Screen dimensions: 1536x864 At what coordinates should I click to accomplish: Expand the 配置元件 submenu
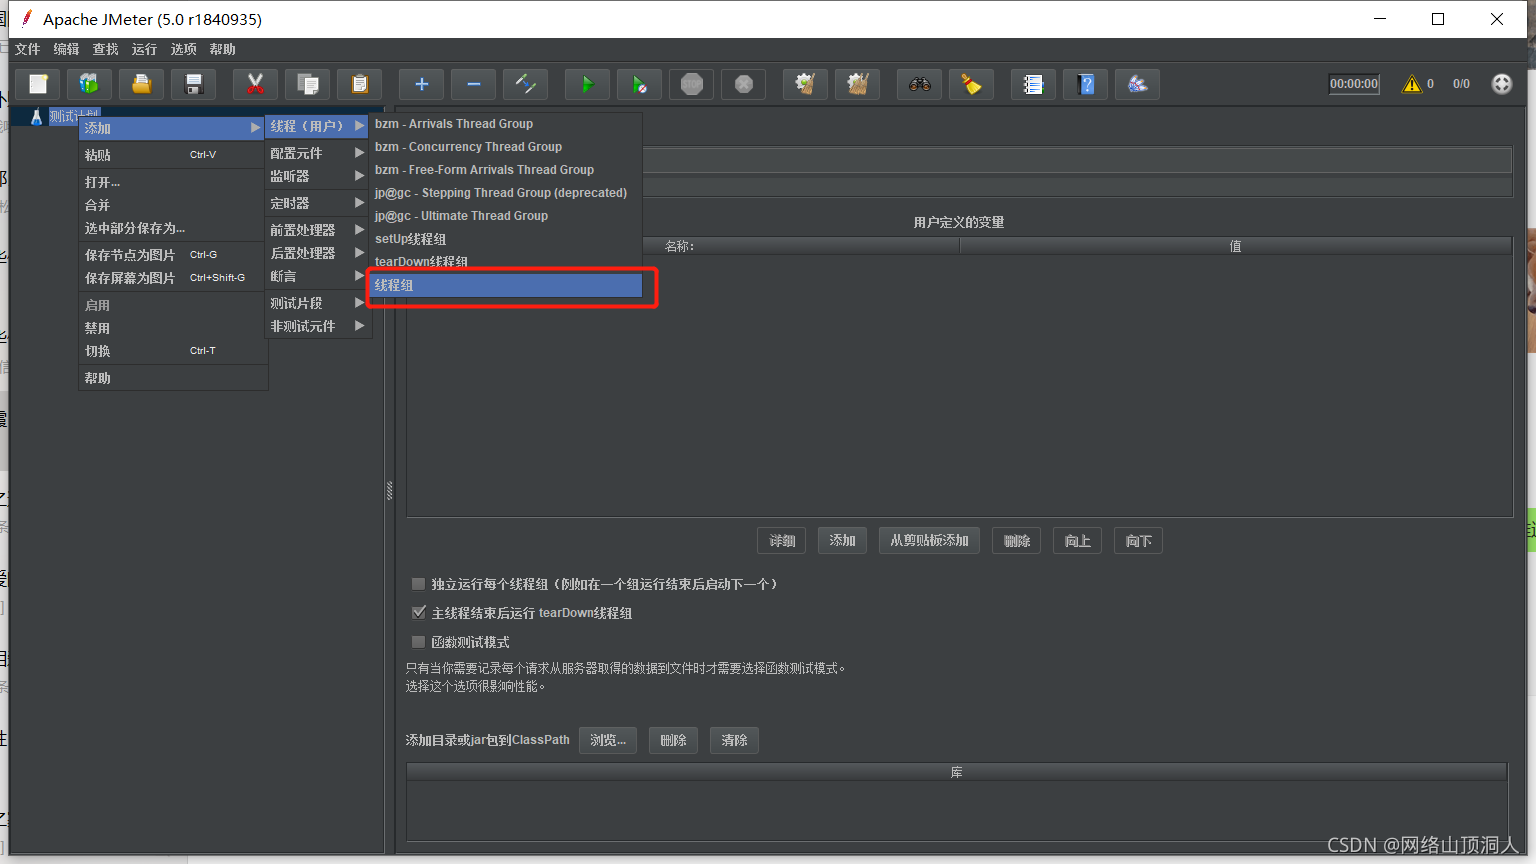318,153
